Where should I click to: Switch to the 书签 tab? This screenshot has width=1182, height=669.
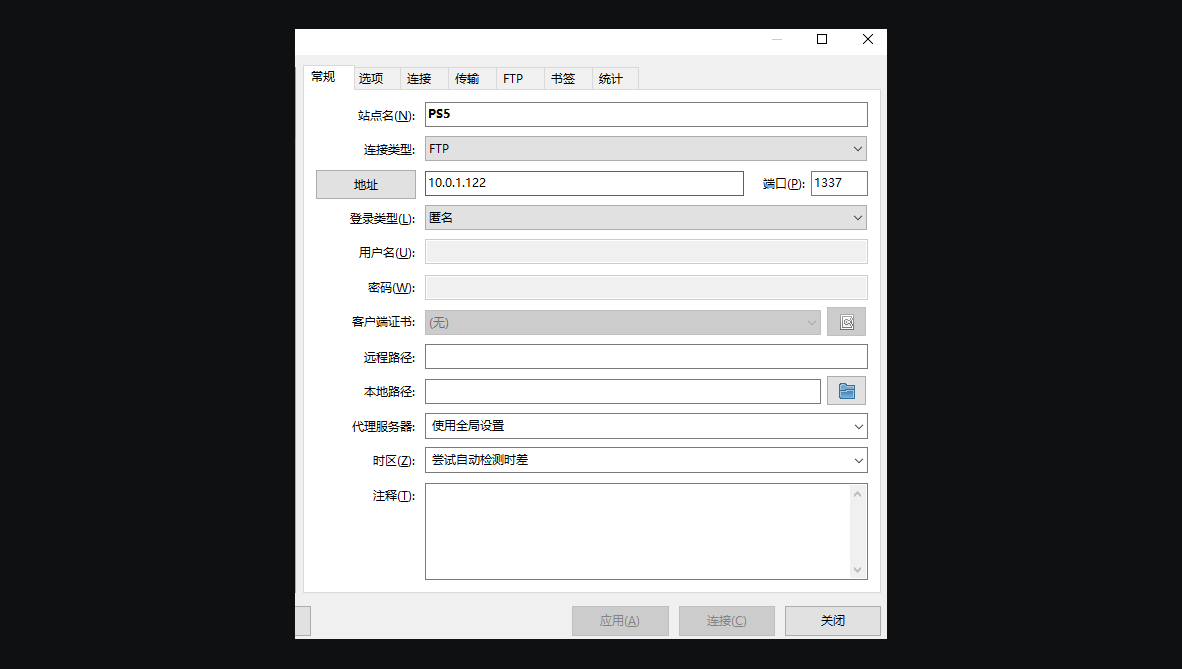click(x=562, y=77)
